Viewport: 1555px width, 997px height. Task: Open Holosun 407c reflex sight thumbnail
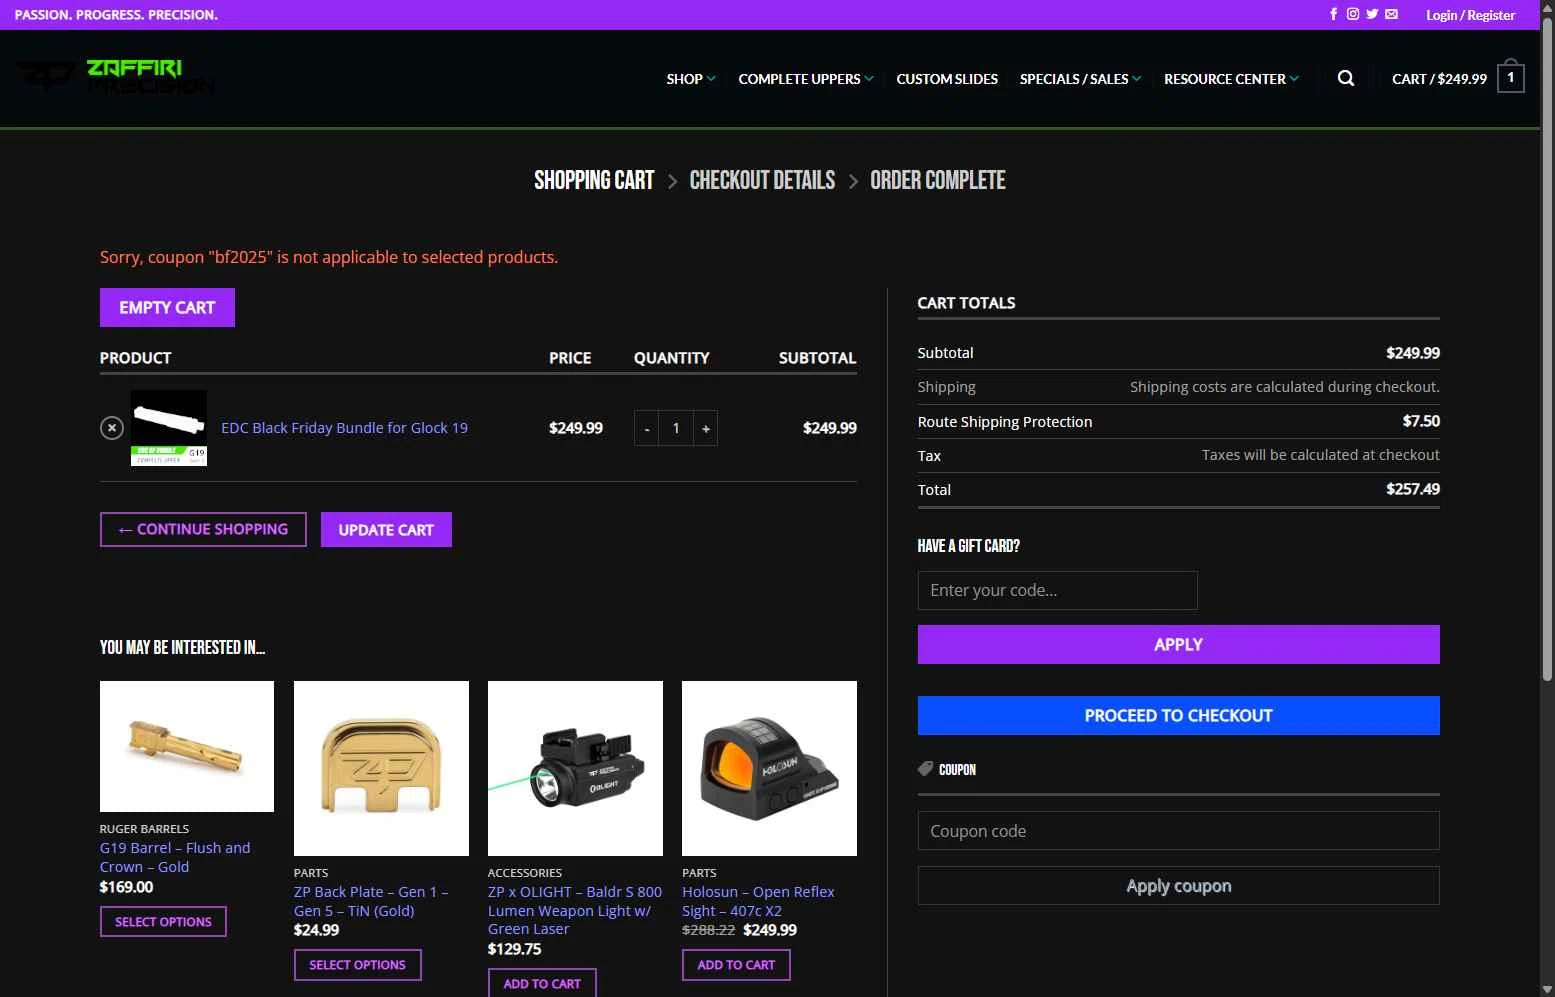pos(769,768)
